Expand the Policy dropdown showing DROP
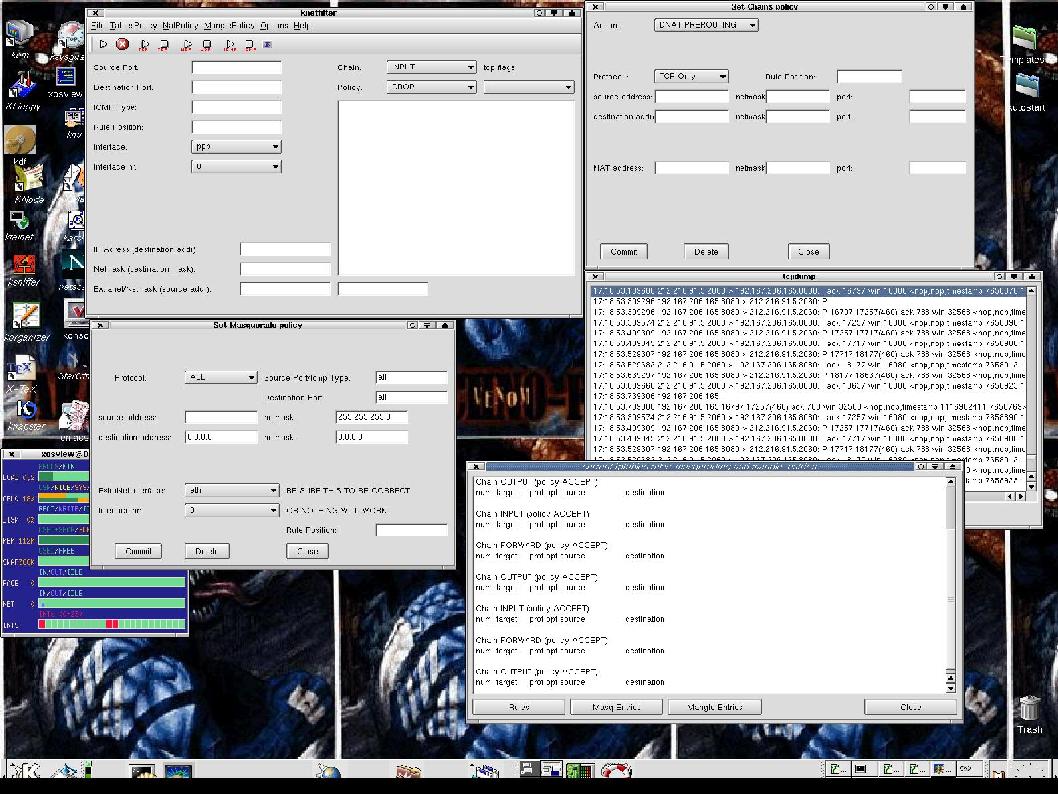 (x=432, y=87)
